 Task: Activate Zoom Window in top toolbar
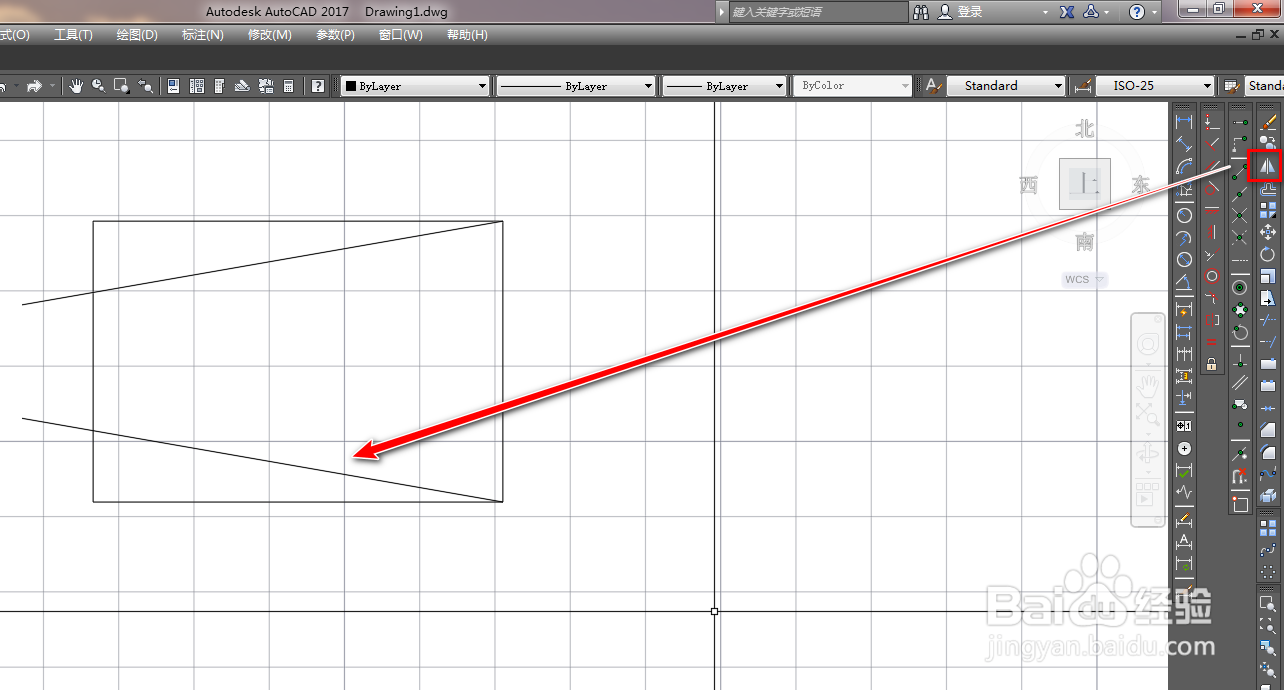[x=122, y=86]
